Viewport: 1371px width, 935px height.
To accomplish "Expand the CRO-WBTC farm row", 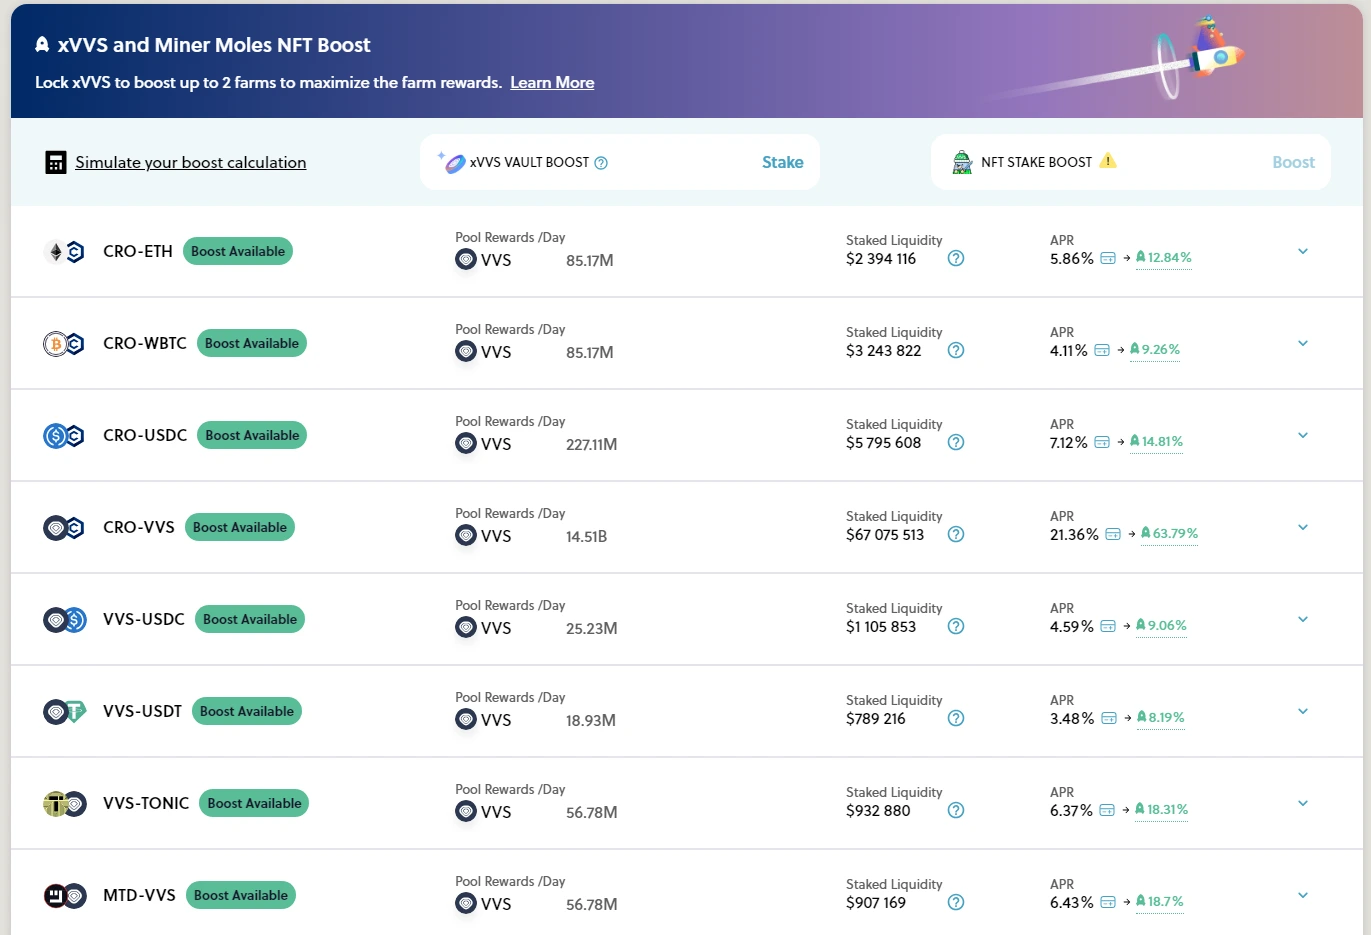I will click(1303, 344).
